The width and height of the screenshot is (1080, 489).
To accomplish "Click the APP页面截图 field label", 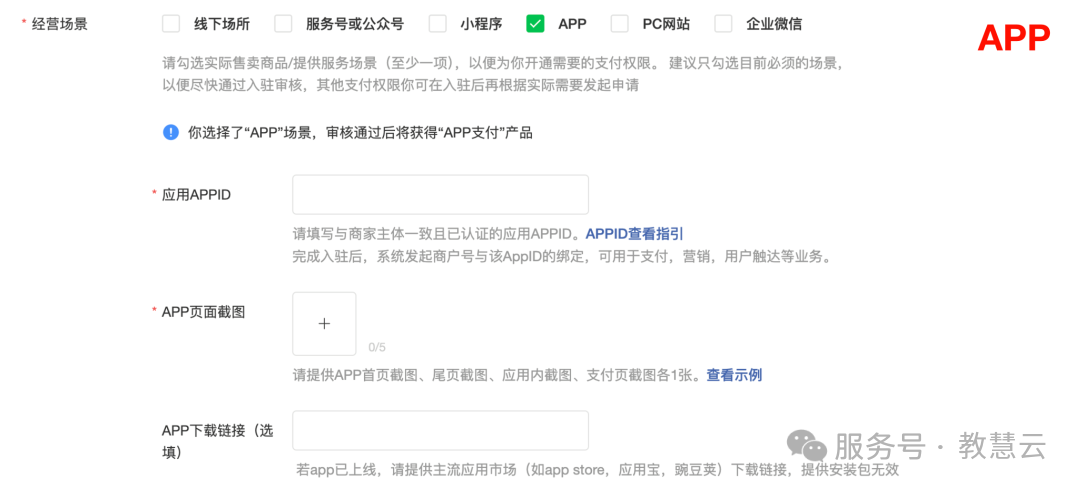I will point(203,312).
